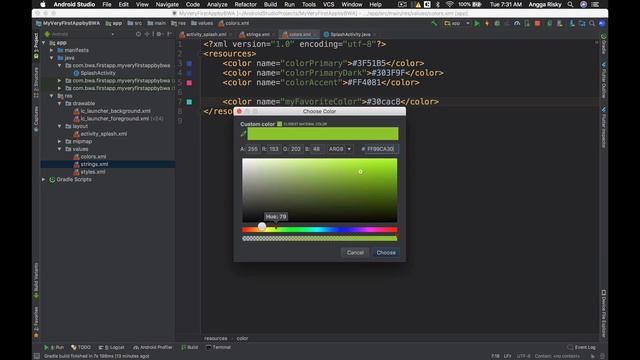Open the VCS menu
The height and width of the screenshot is (360, 640).
329,4
